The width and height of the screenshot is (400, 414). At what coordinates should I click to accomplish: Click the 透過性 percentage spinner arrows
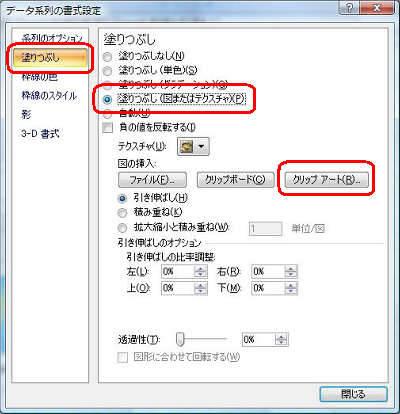pos(281,340)
